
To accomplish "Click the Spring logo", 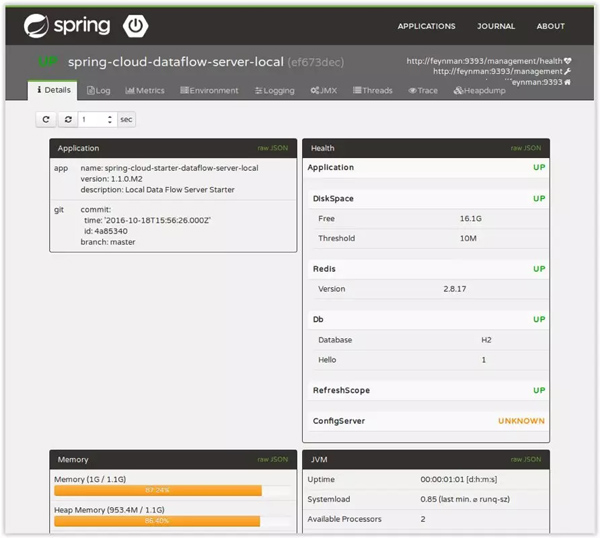I will point(66,26).
